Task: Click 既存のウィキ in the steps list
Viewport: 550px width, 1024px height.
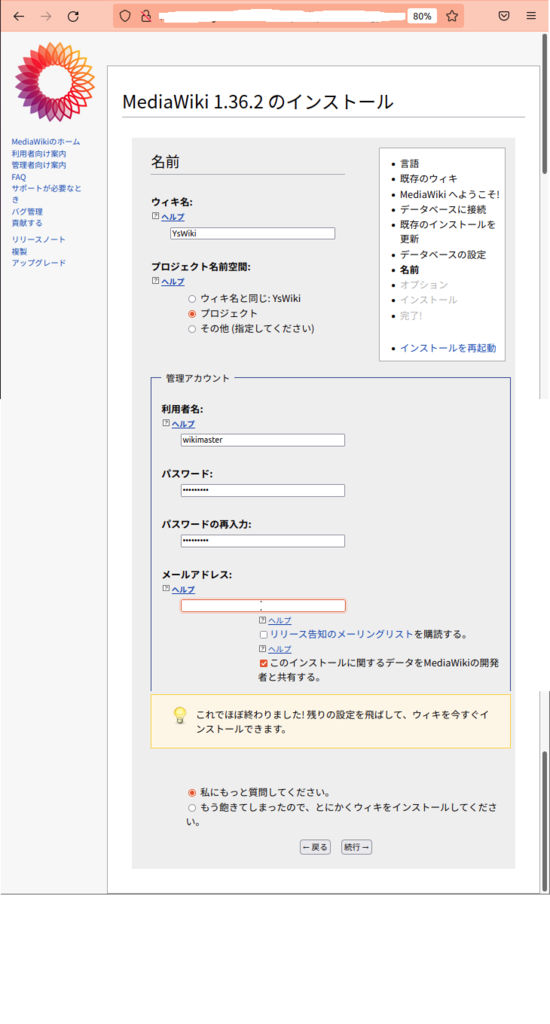Action: [x=429, y=179]
